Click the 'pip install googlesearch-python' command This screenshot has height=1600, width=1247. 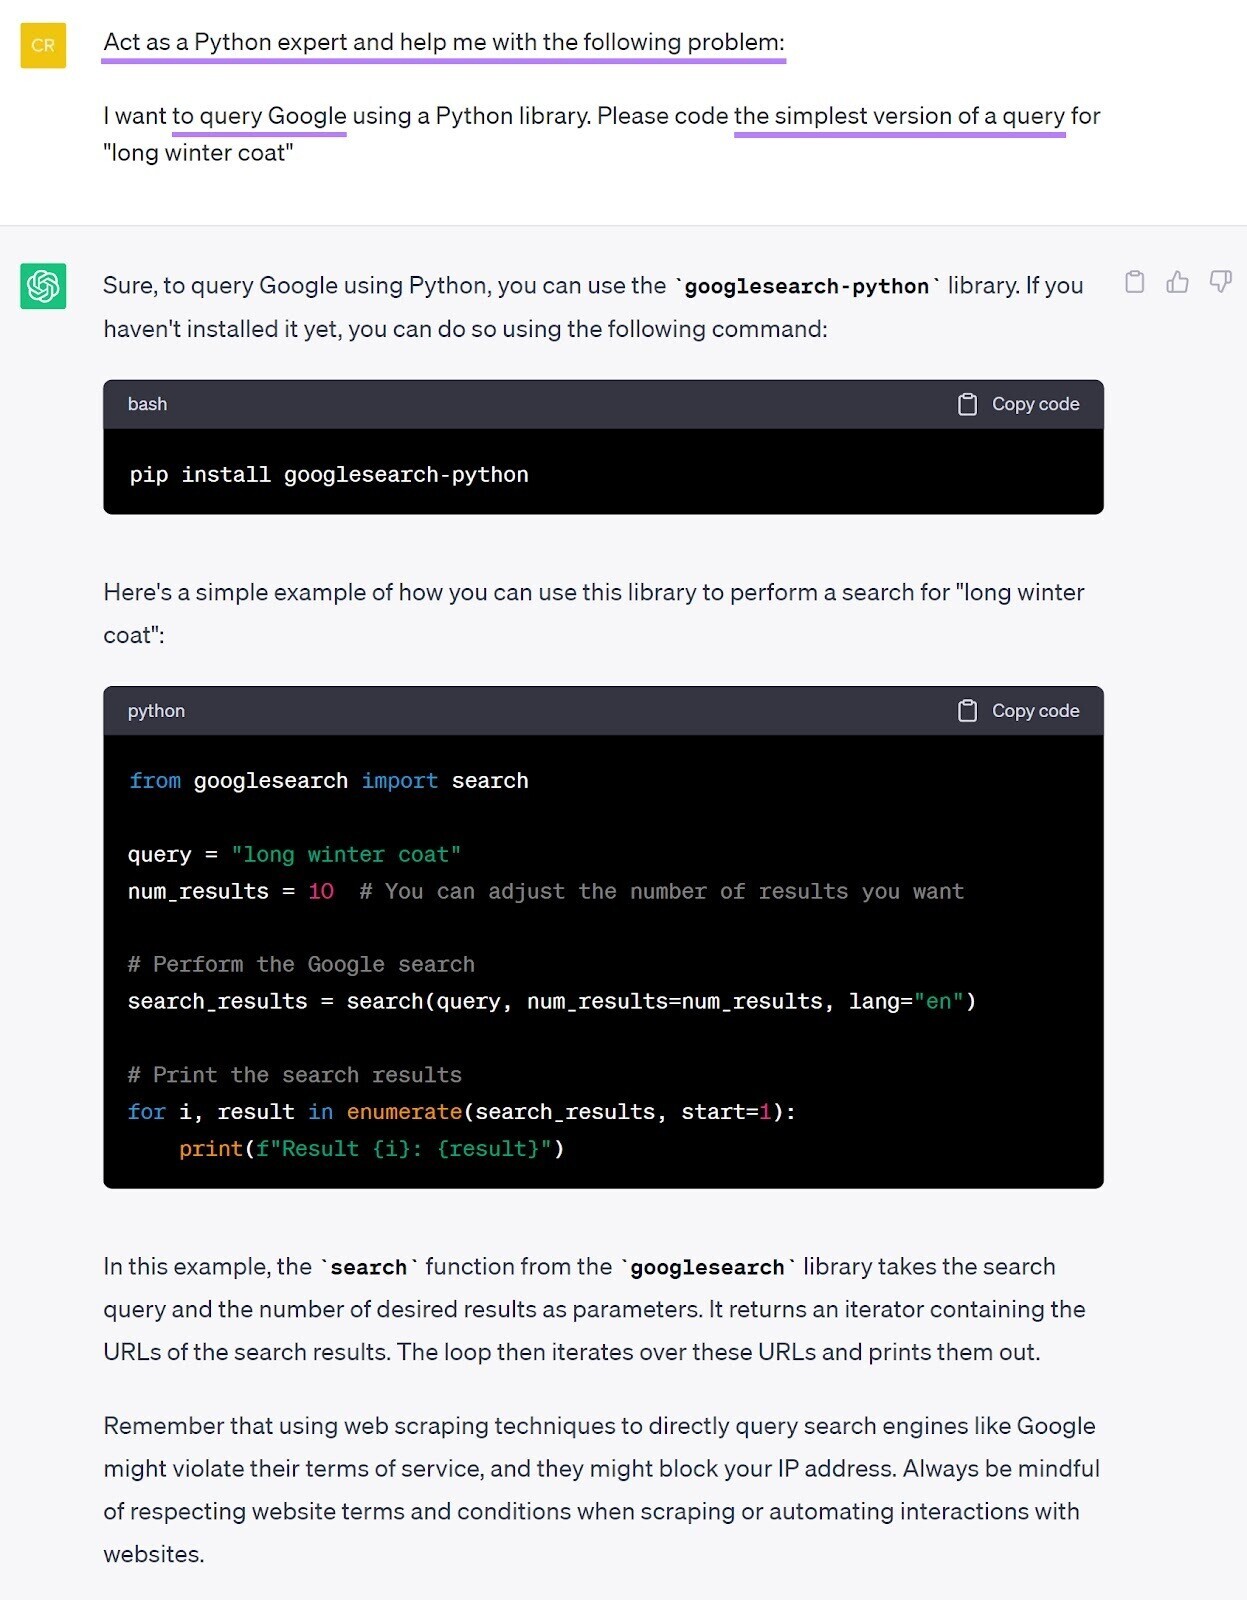[x=329, y=475]
